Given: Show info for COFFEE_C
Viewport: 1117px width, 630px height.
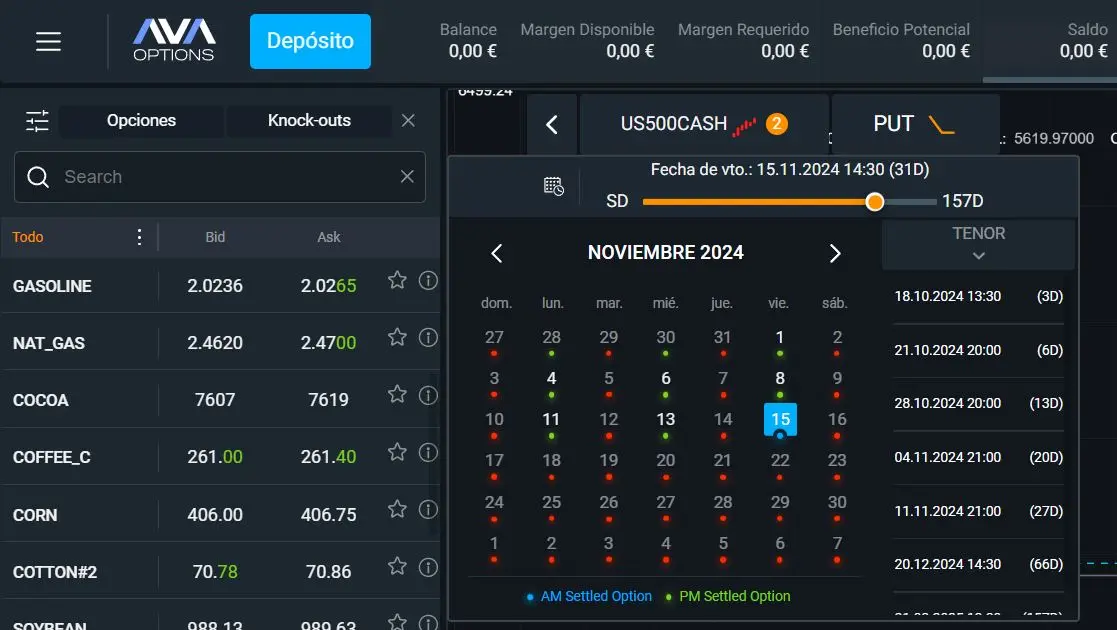Looking at the screenshot, I should tap(428, 452).
